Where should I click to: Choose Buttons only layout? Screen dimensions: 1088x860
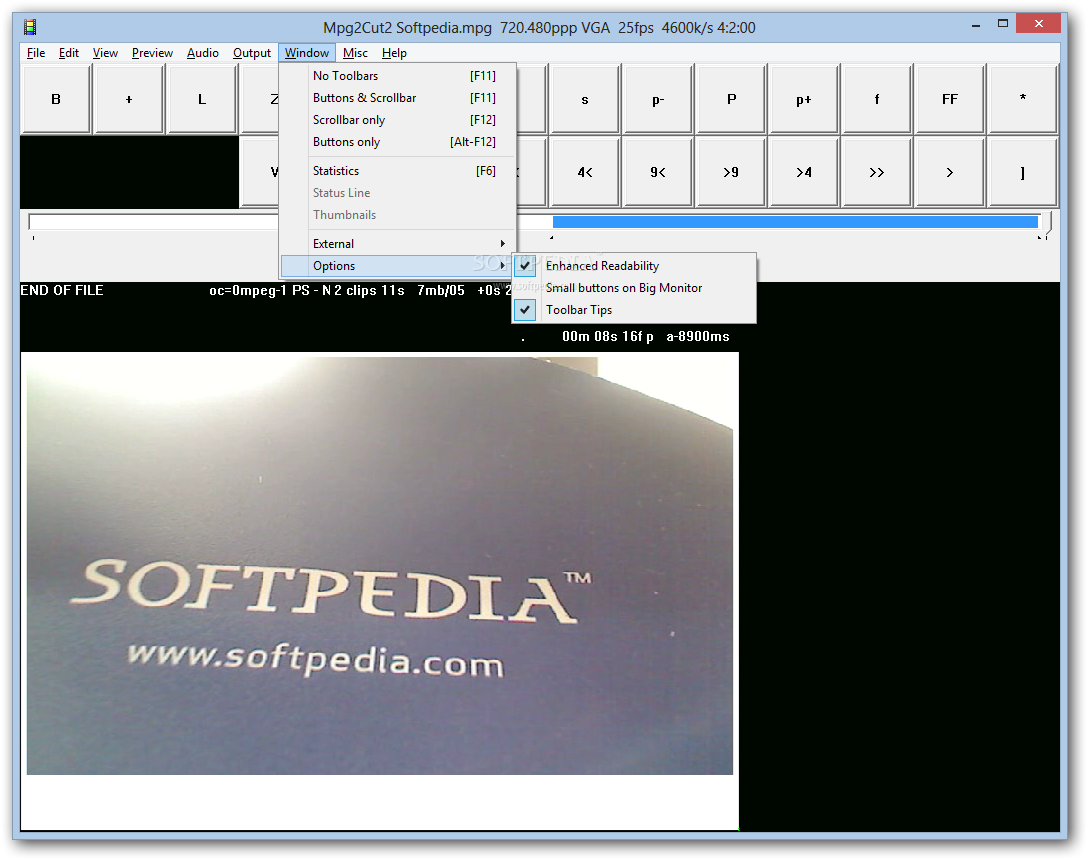tap(398, 142)
